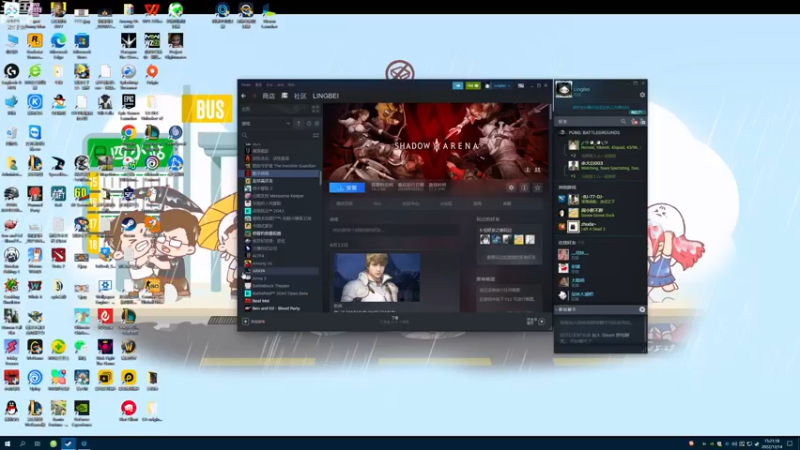Click the library search field
This screenshot has height=450, width=800.
point(276,136)
